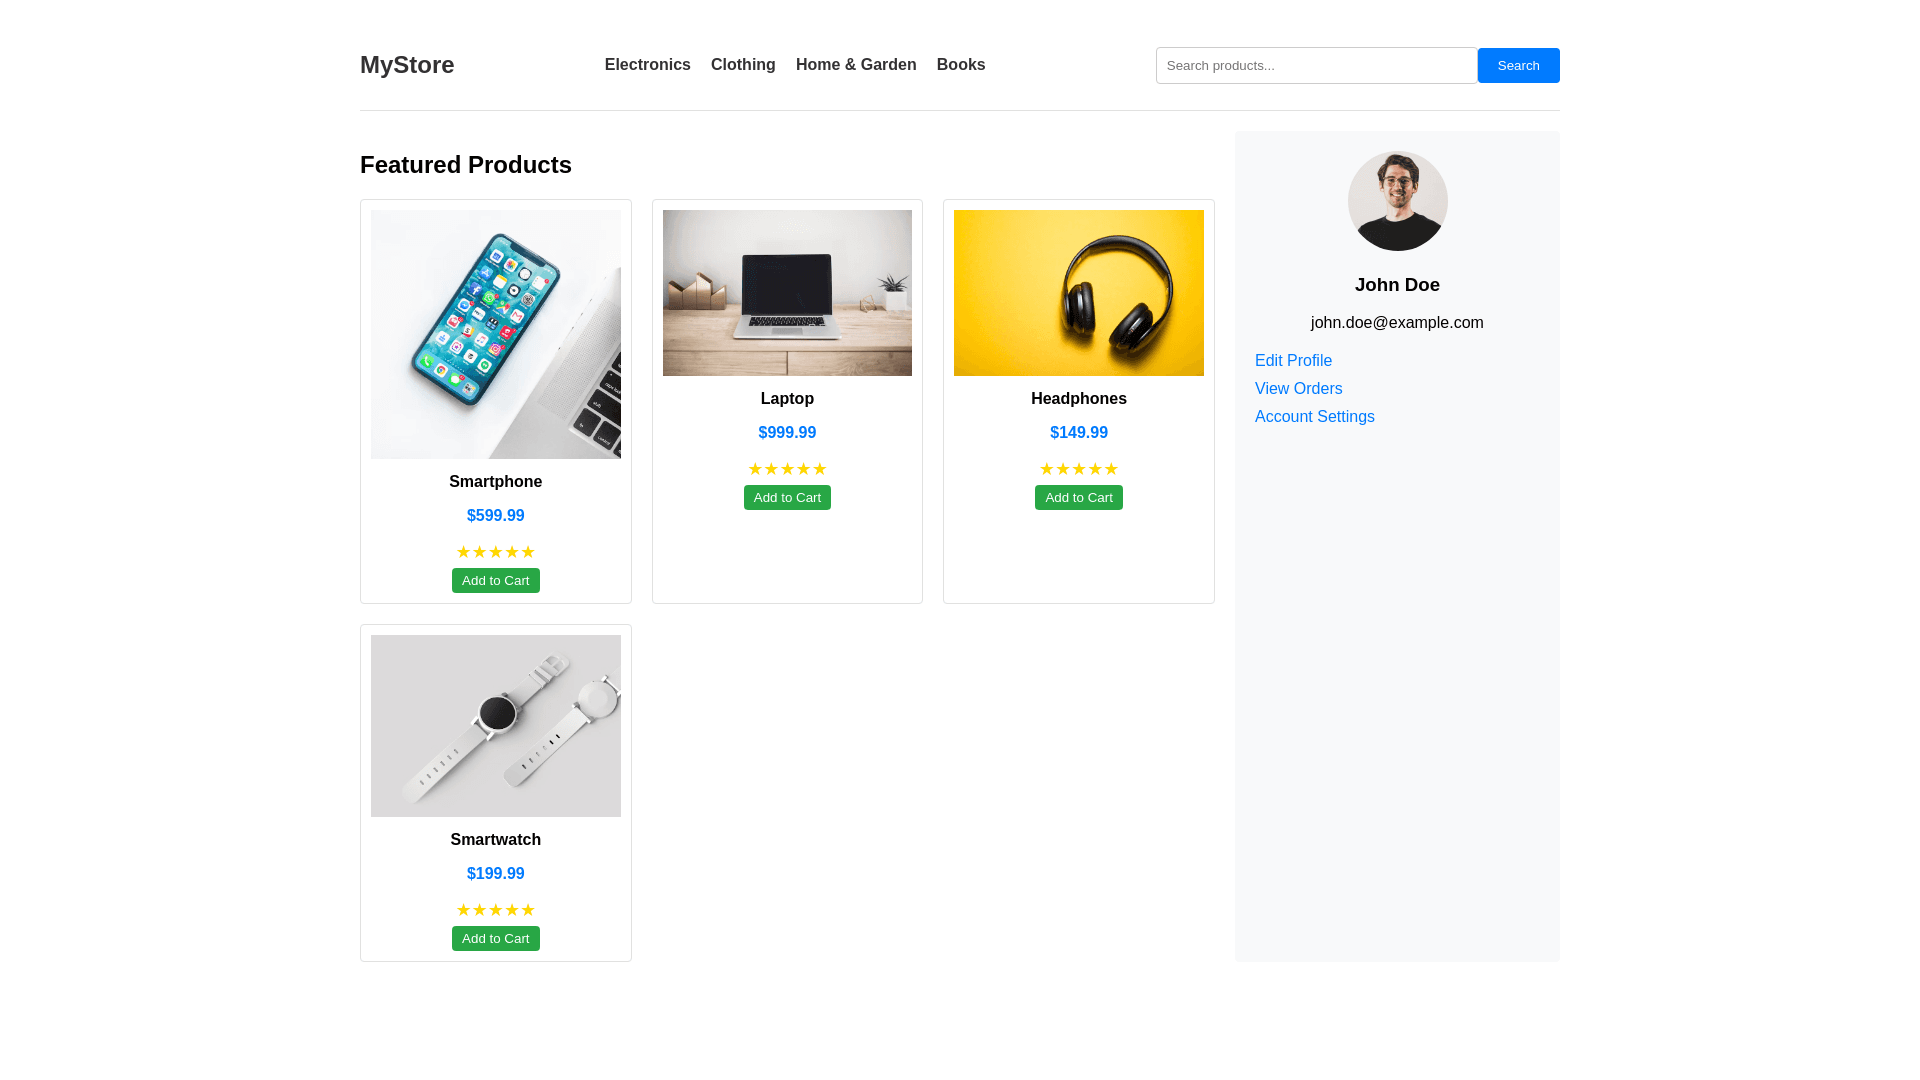Add the Smartphone to cart

click(x=496, y=581)
